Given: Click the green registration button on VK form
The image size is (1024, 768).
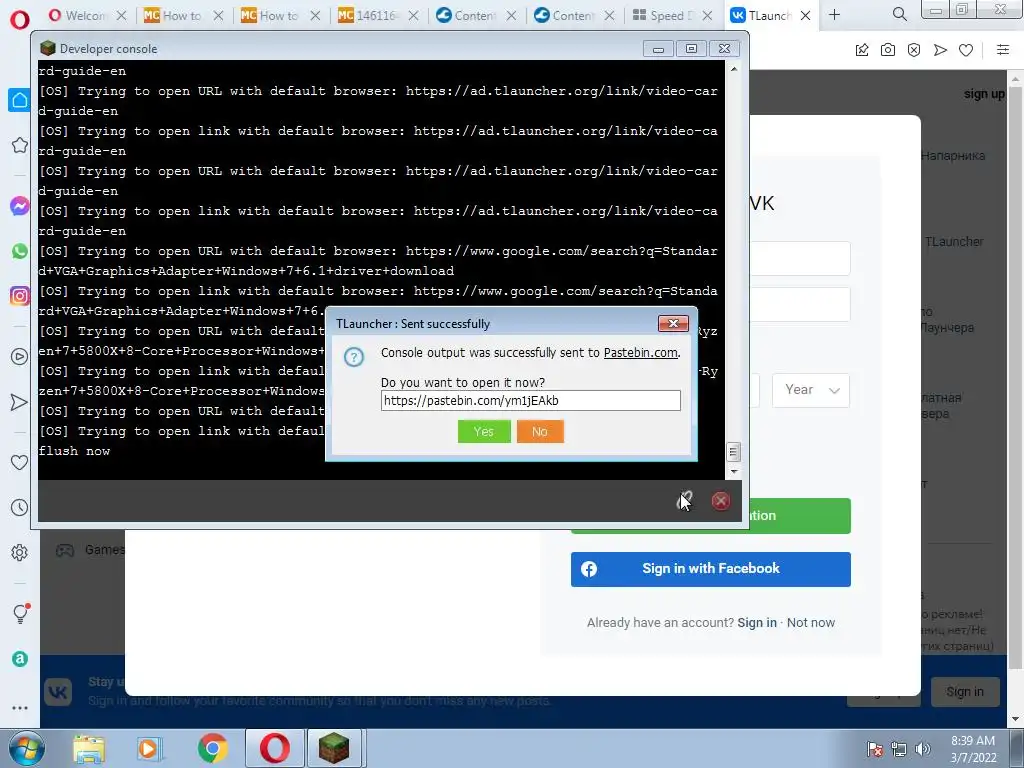Looking at the screenshot, I should [x=800, y=516].
